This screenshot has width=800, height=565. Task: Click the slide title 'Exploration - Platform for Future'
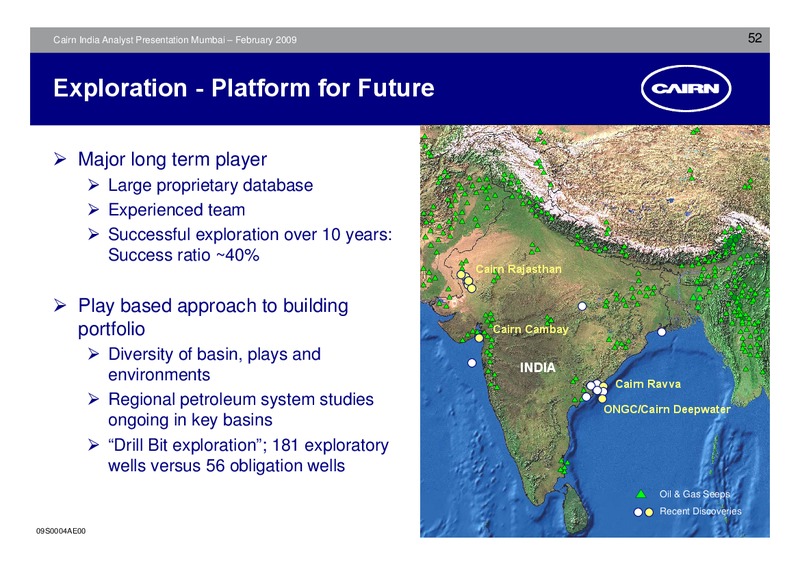[244, 88]
